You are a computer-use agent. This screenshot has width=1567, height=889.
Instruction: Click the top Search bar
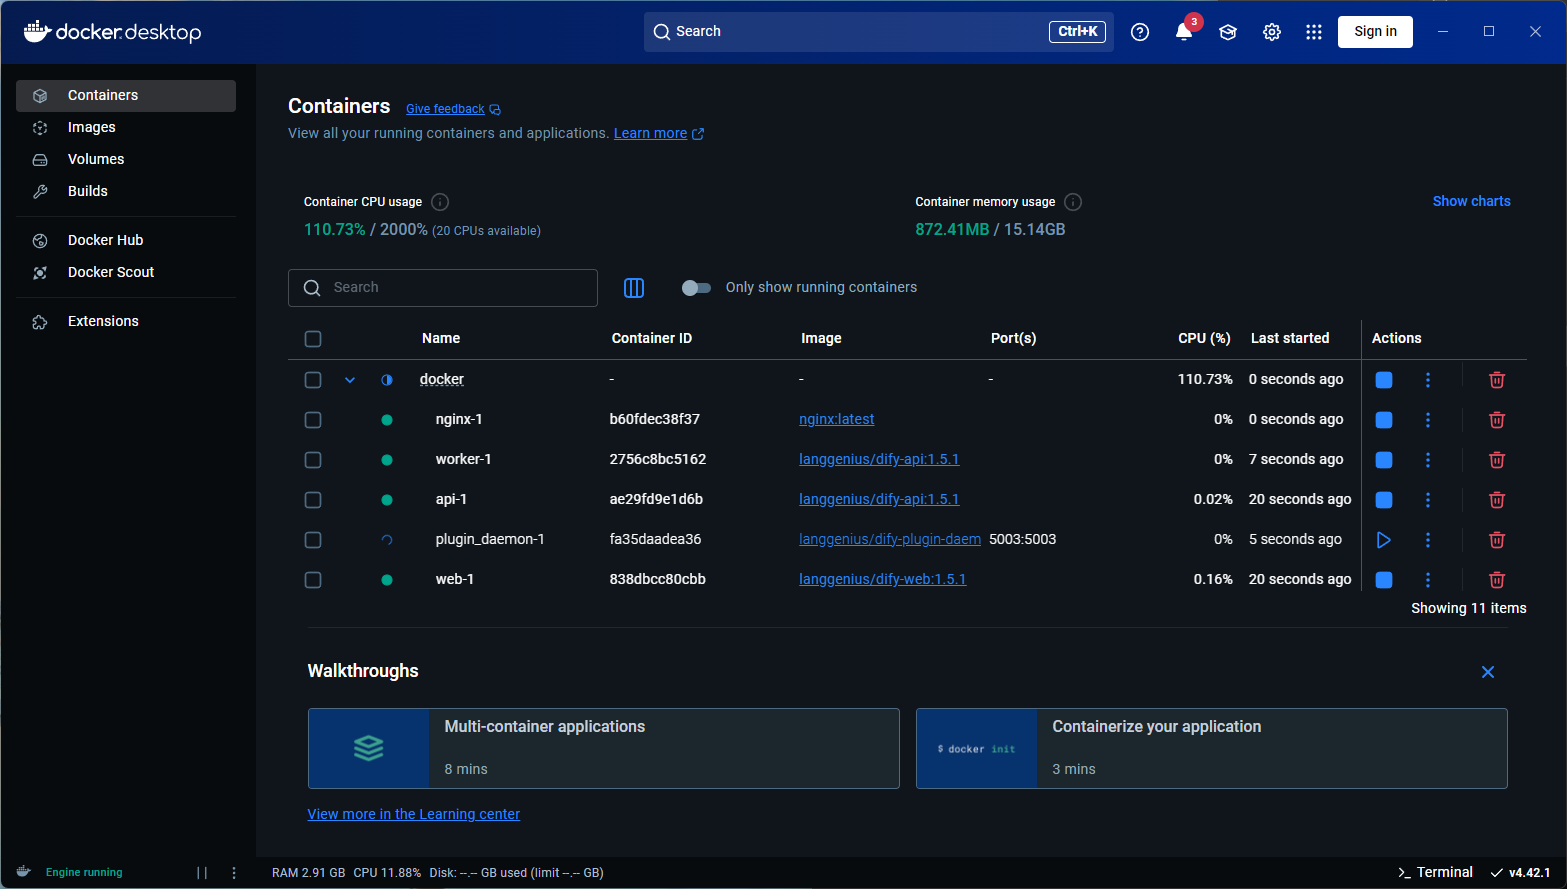point(878,32)
